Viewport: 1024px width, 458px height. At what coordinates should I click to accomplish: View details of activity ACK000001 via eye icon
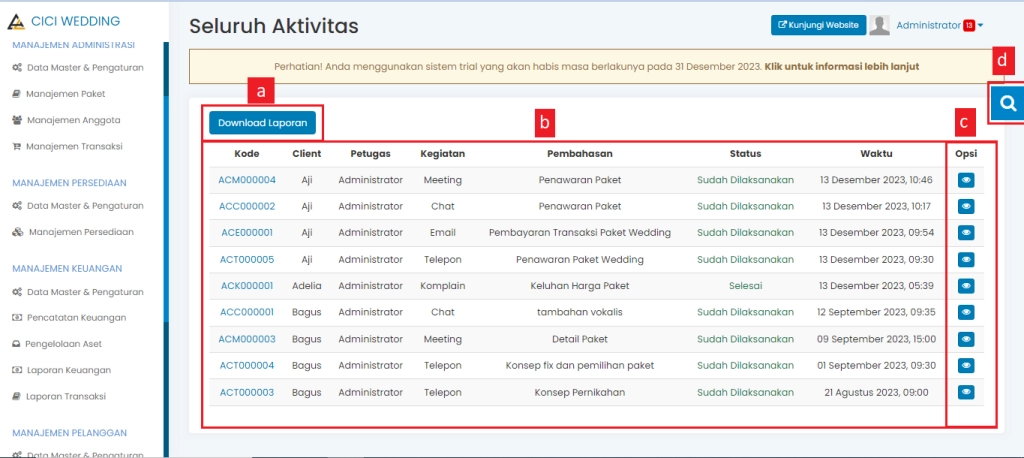(966, 285)
